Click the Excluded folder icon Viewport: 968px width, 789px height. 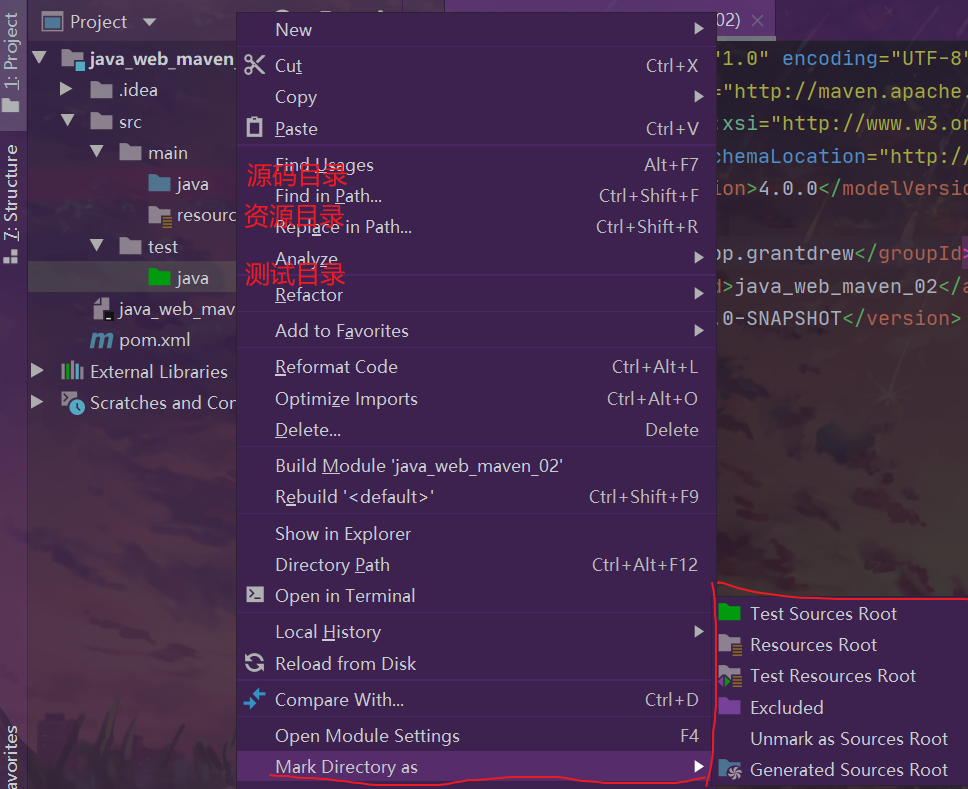[x=730, y=706]
